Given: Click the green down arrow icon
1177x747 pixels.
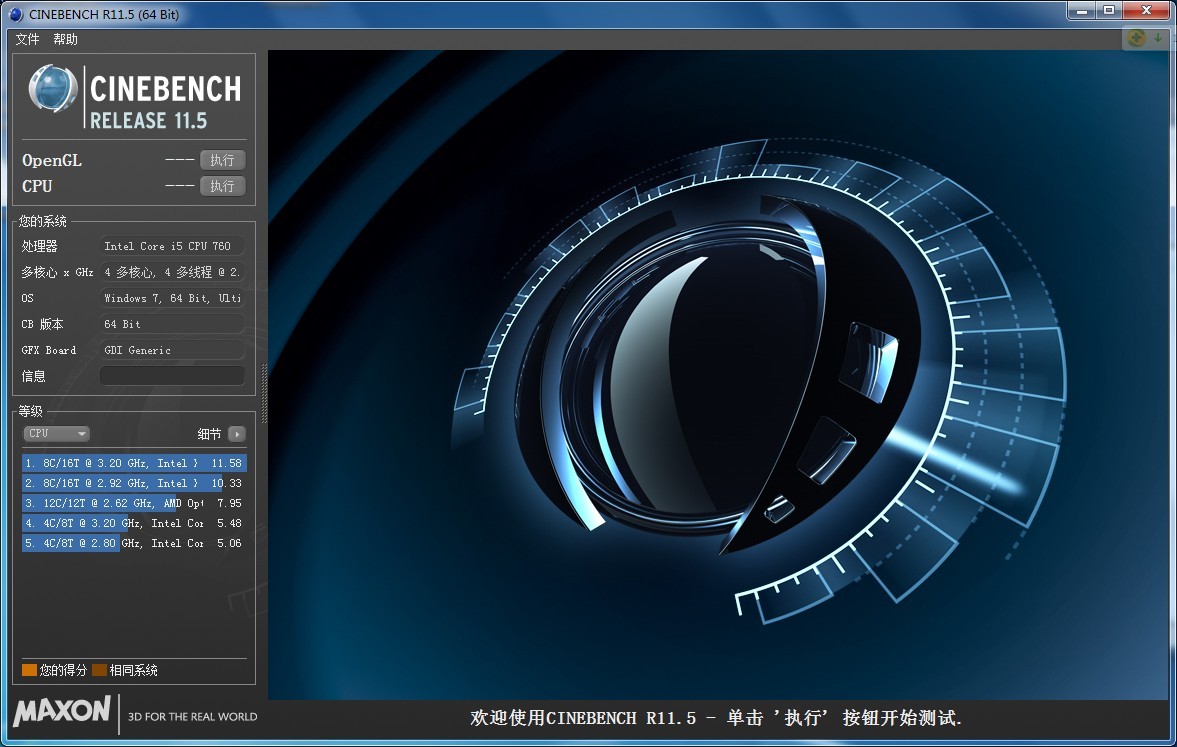Looking at the screenshot, I should click(1158, 38).
